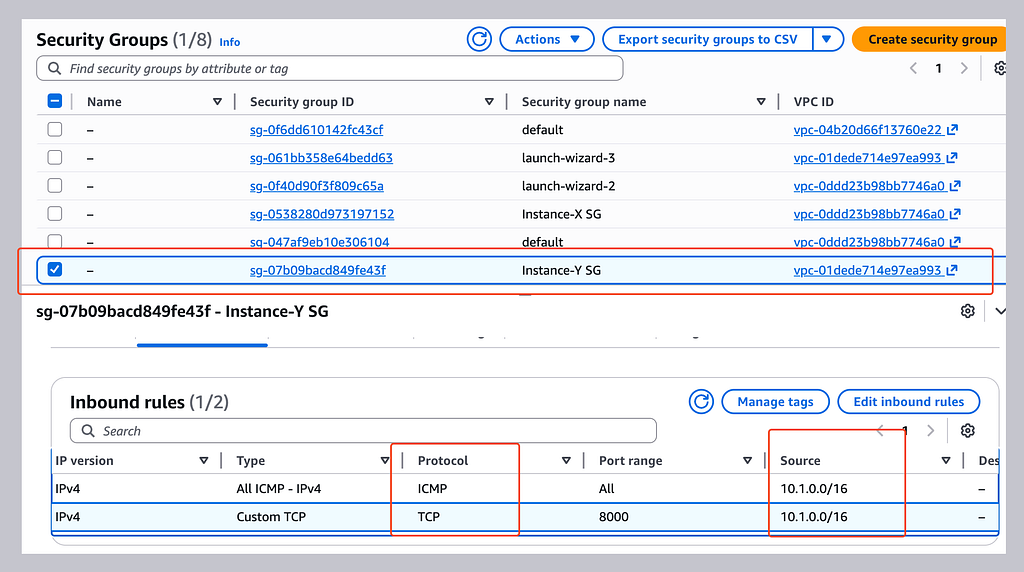This screenshot has height=572, width=1024.
Task: Open security group sg-0f40d90f3f809c65a link
Action: click(317, 185)
